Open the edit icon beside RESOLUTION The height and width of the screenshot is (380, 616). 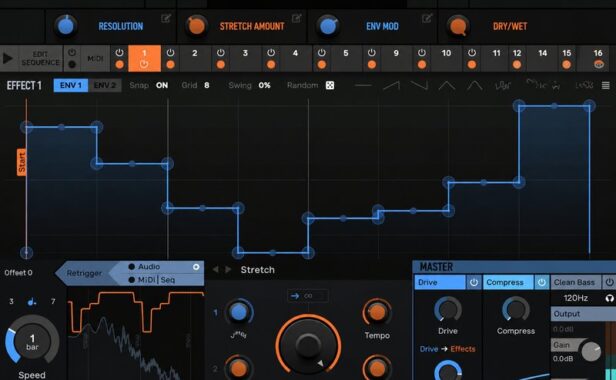[166, 18]
